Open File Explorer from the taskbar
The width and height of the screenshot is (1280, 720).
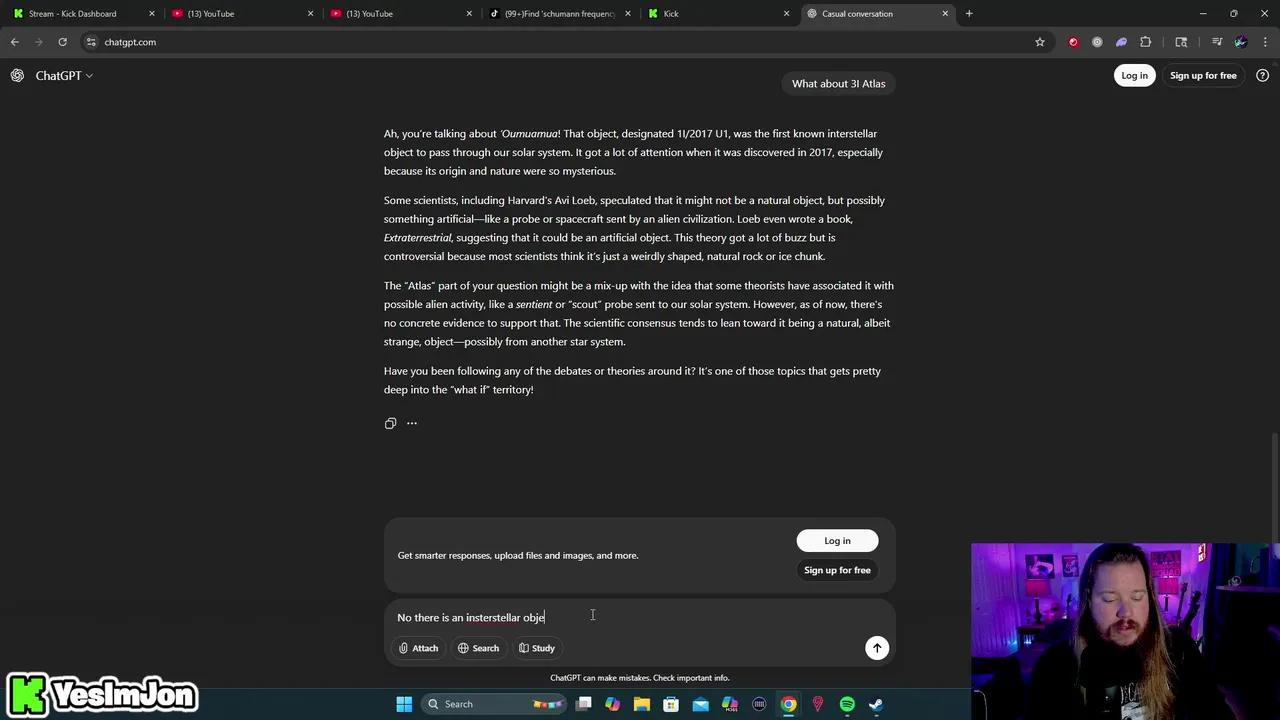(x=642, y=704)
